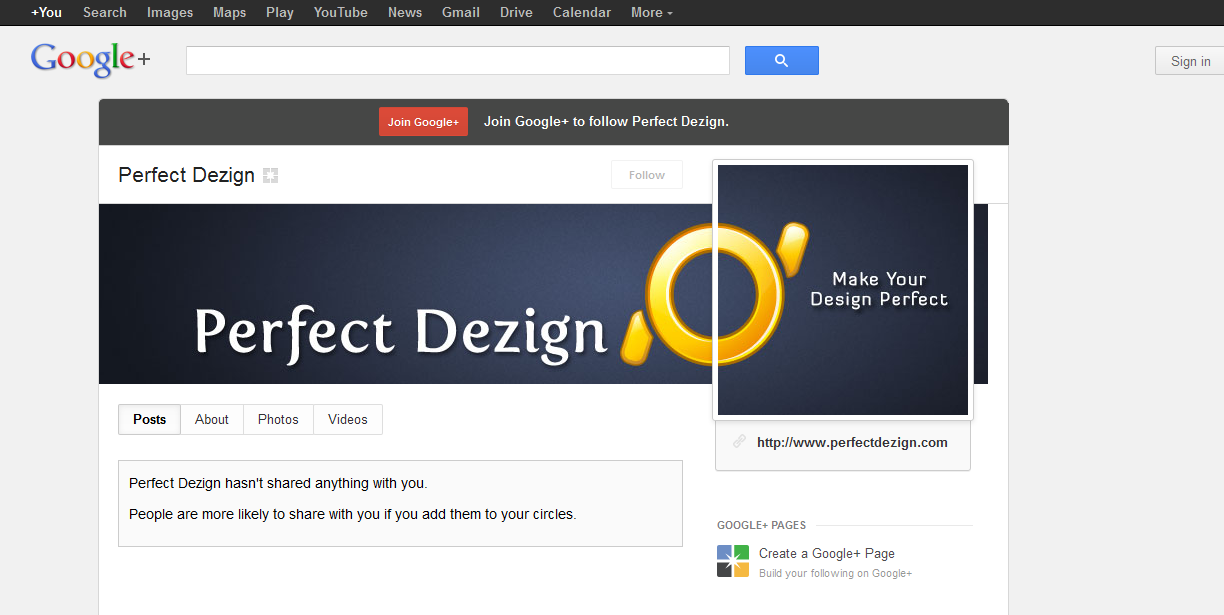This screenshot has width=1224, height=615.
Task: Click the Follow button
Action: pos(647,175)
